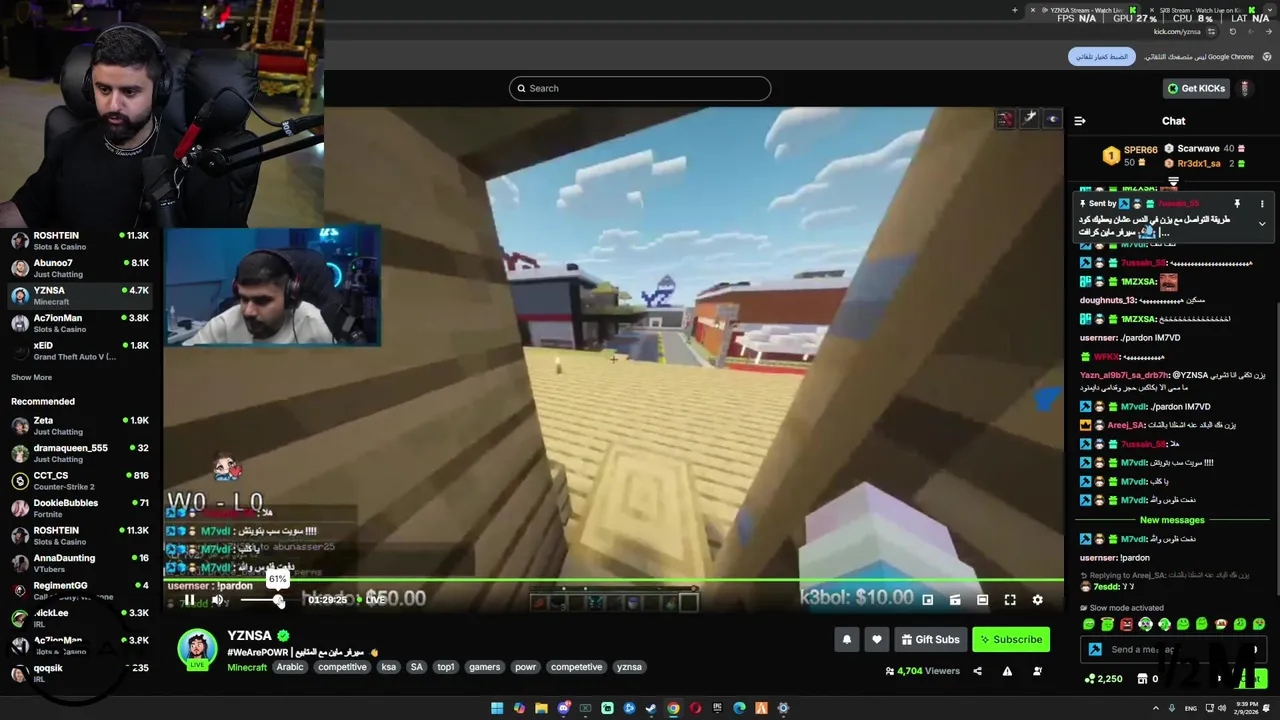This screenshot has width=1280, height=720.
Task: Jump to New messages in chat
Action: click(x=1172, y=520)
